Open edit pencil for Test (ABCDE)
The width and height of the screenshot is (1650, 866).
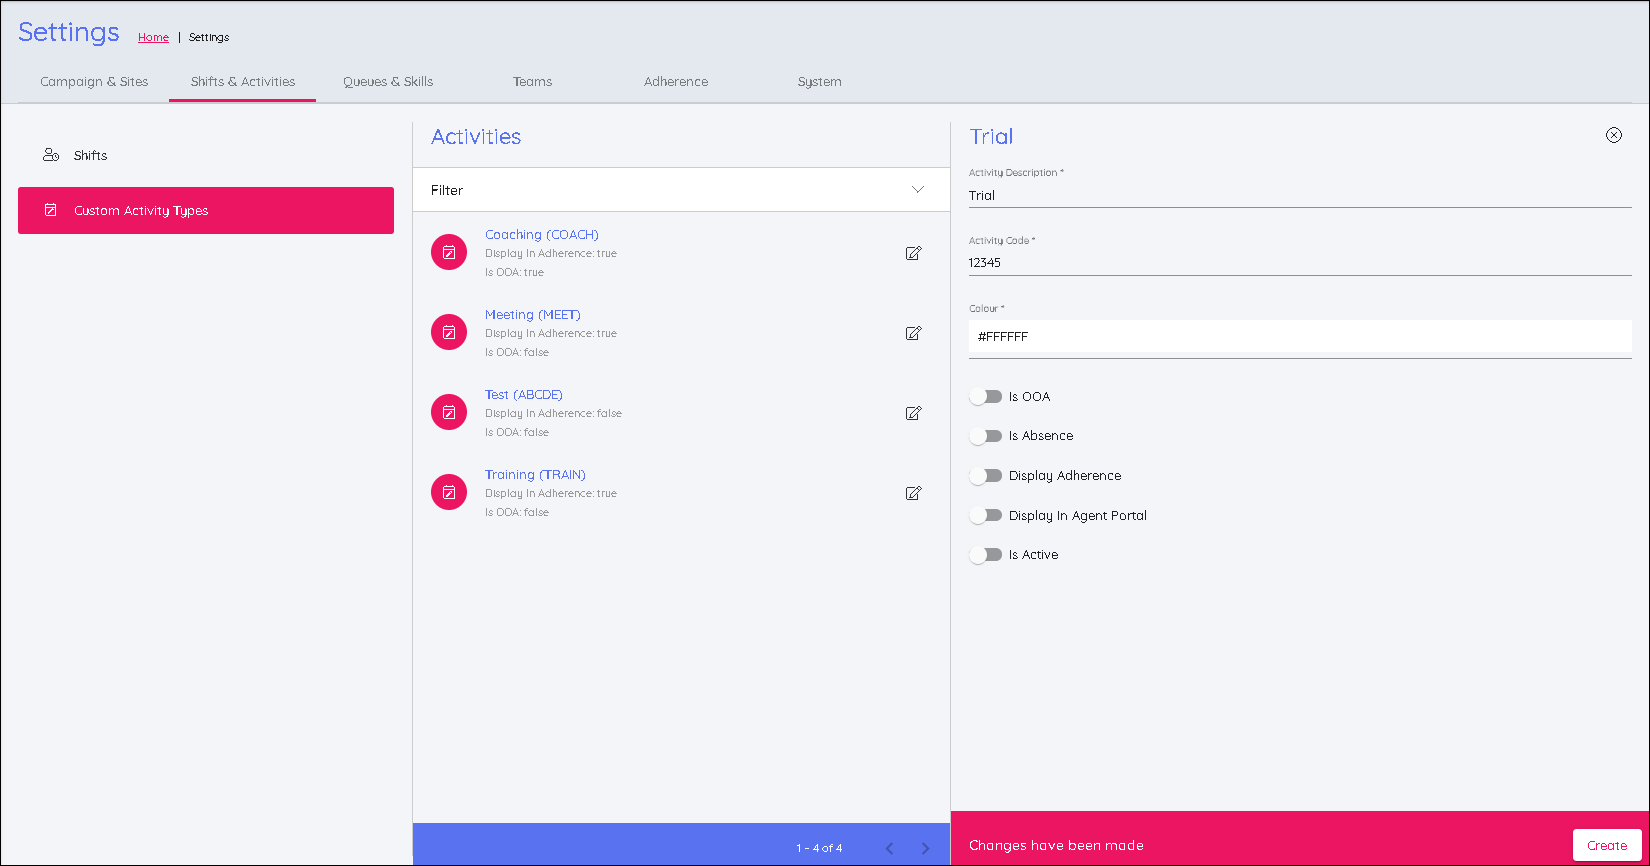coord(913,413)
